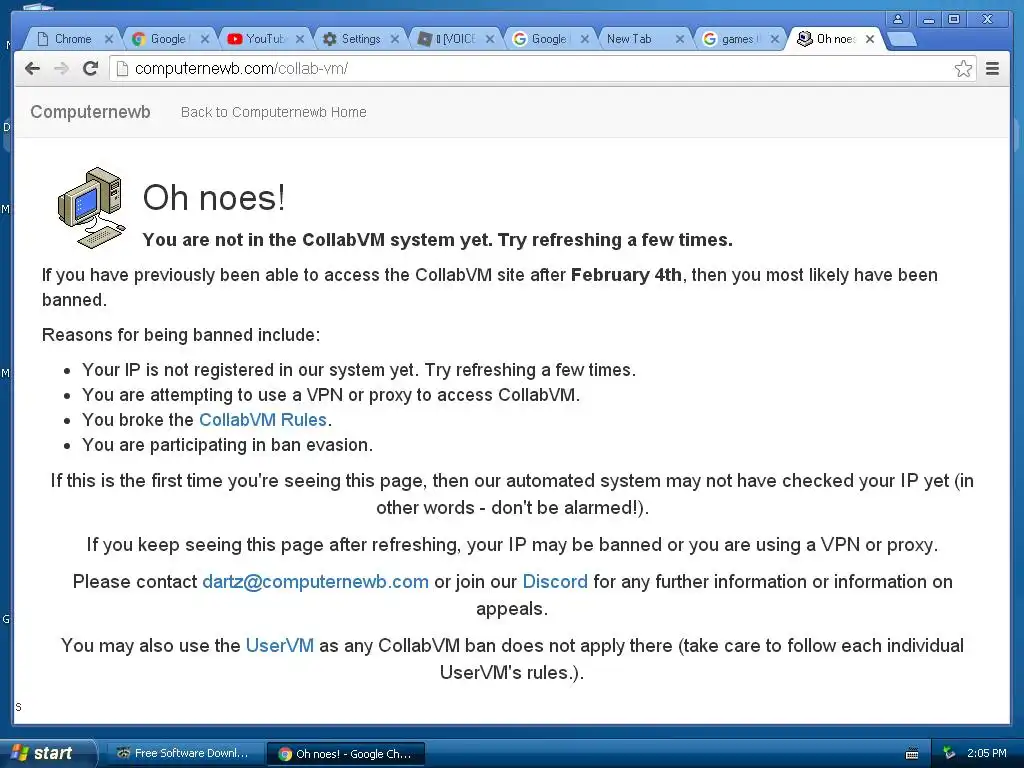1024x768 pixels.
Task: Close the New Tab tab
Action: point(680,39)
